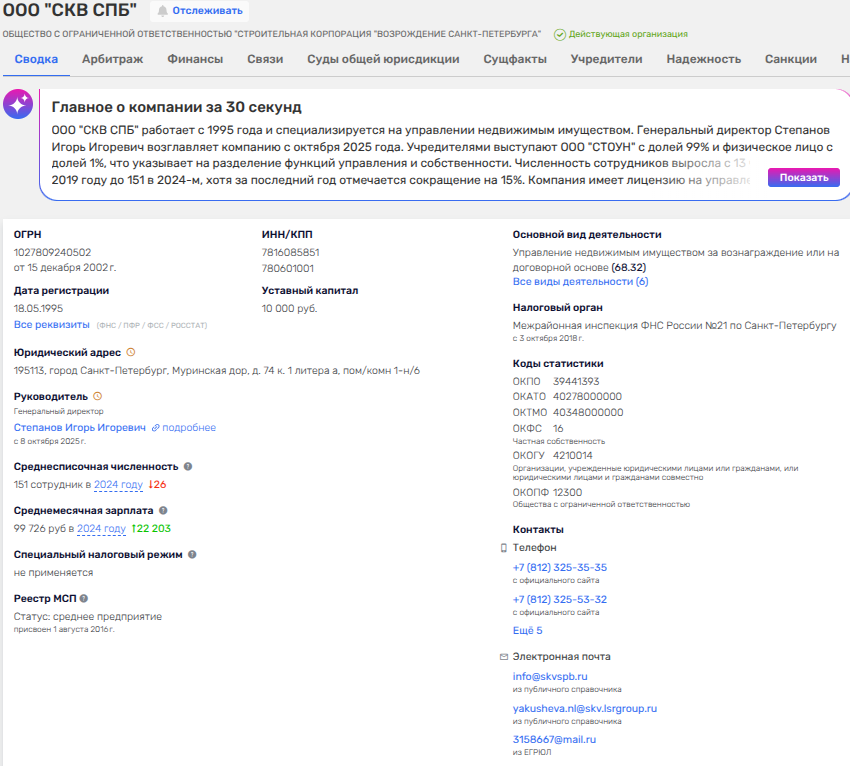Open Степанов Игорь Игоревич profile link
This screenshot has height=766, width=850.
79,427
